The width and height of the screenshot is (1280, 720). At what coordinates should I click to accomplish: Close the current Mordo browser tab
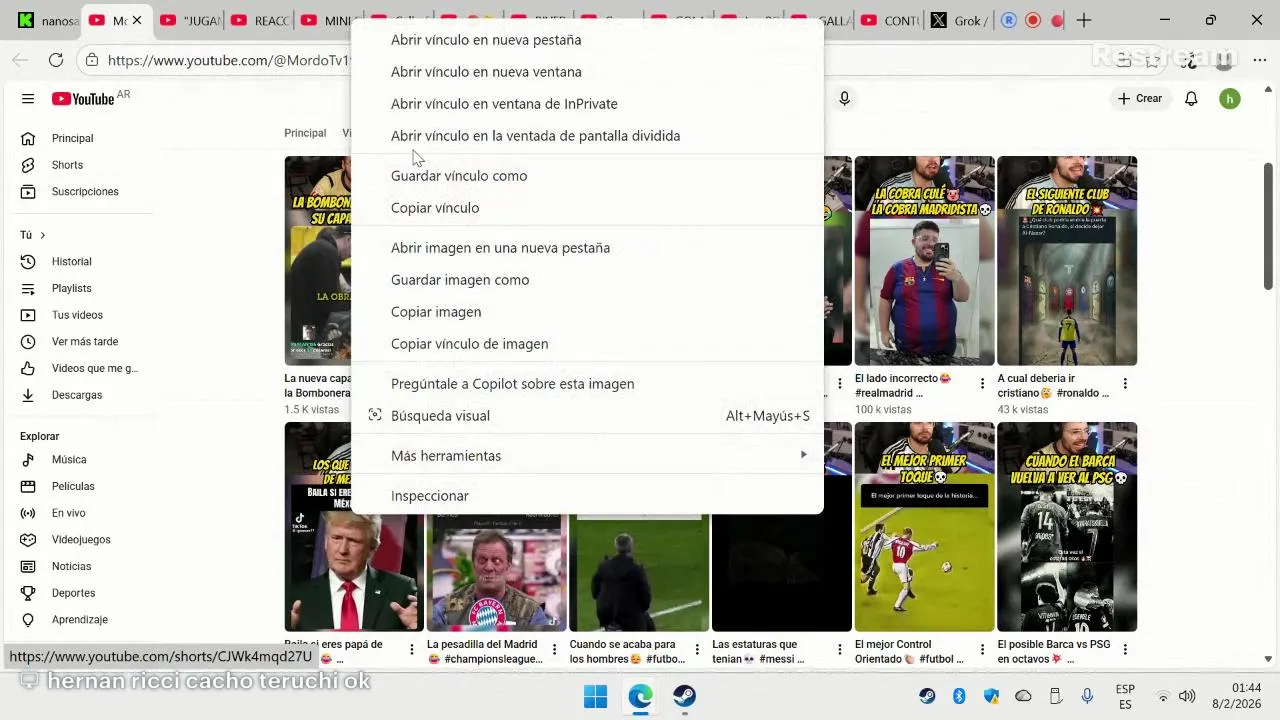[137, 20]
